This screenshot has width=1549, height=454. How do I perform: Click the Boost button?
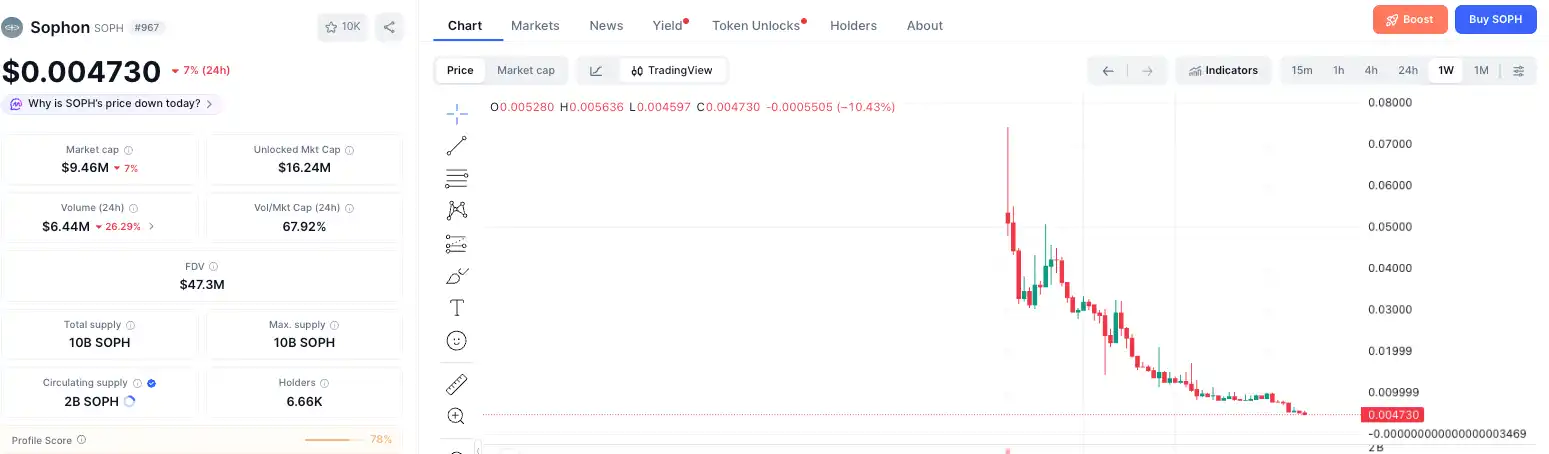[1410, 19]
